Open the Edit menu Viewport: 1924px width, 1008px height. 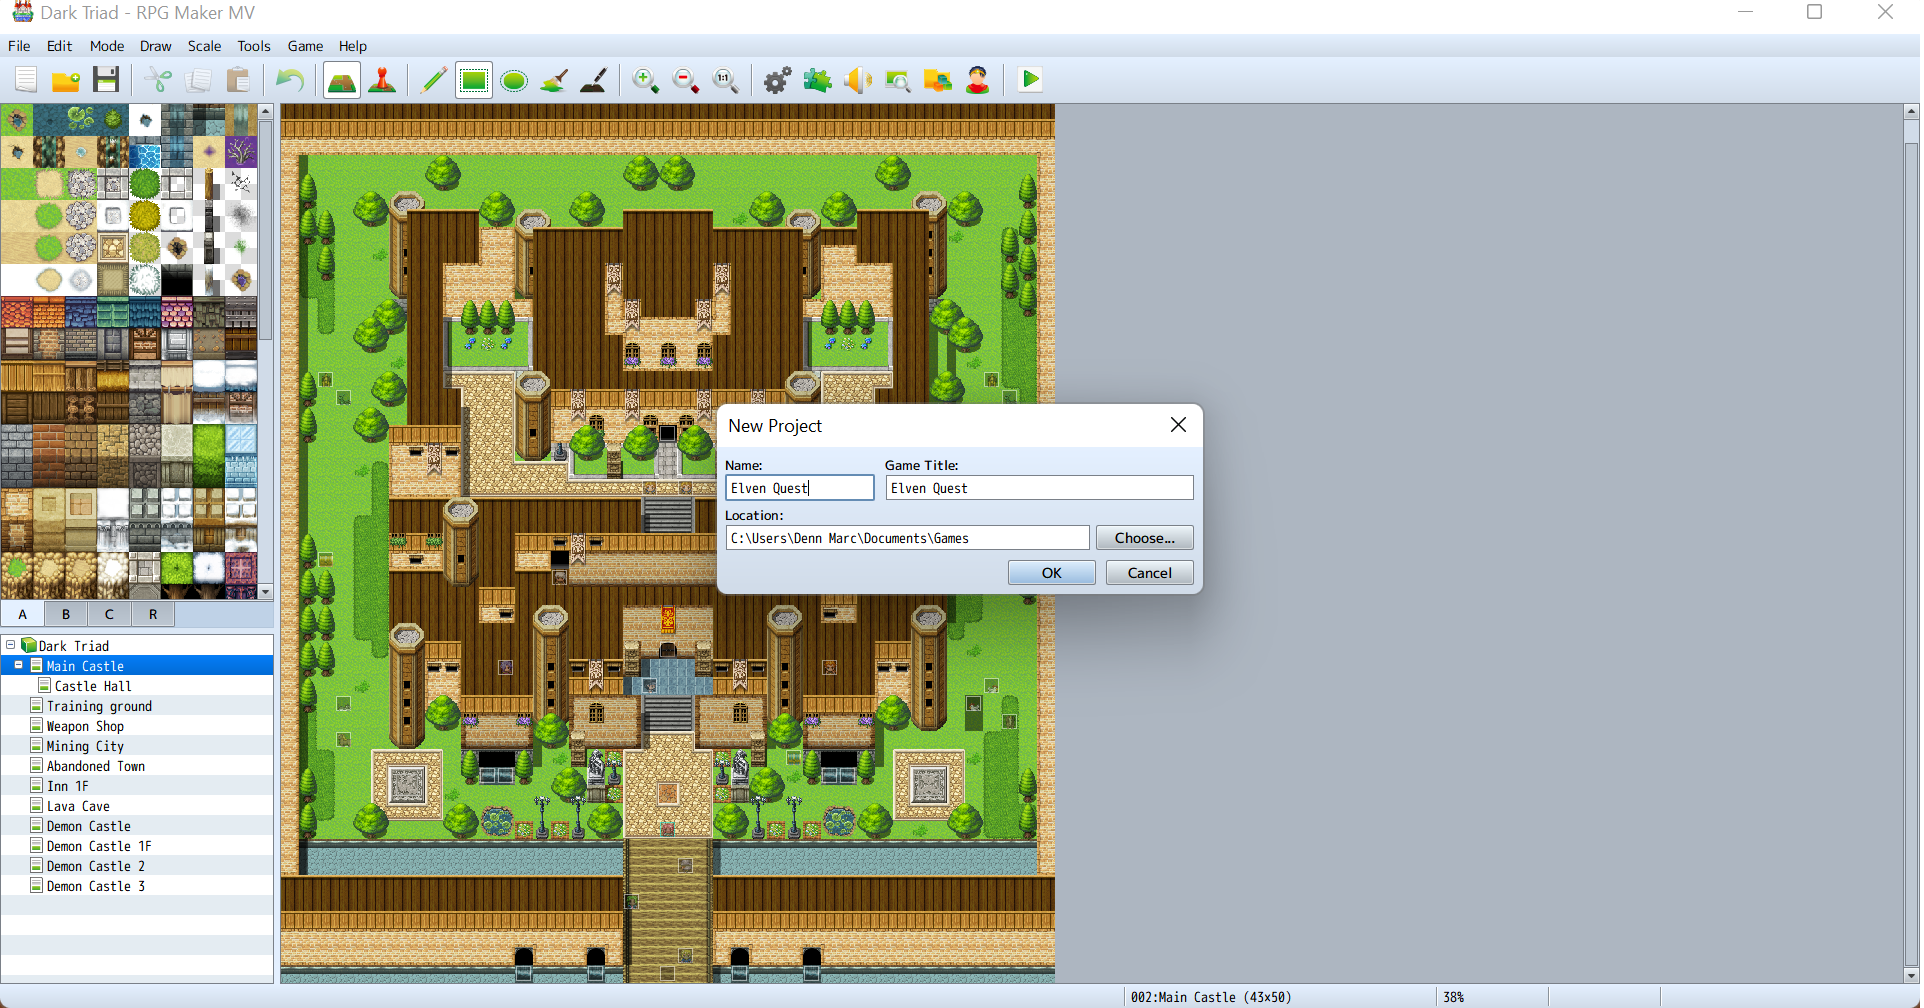(60, 46)
